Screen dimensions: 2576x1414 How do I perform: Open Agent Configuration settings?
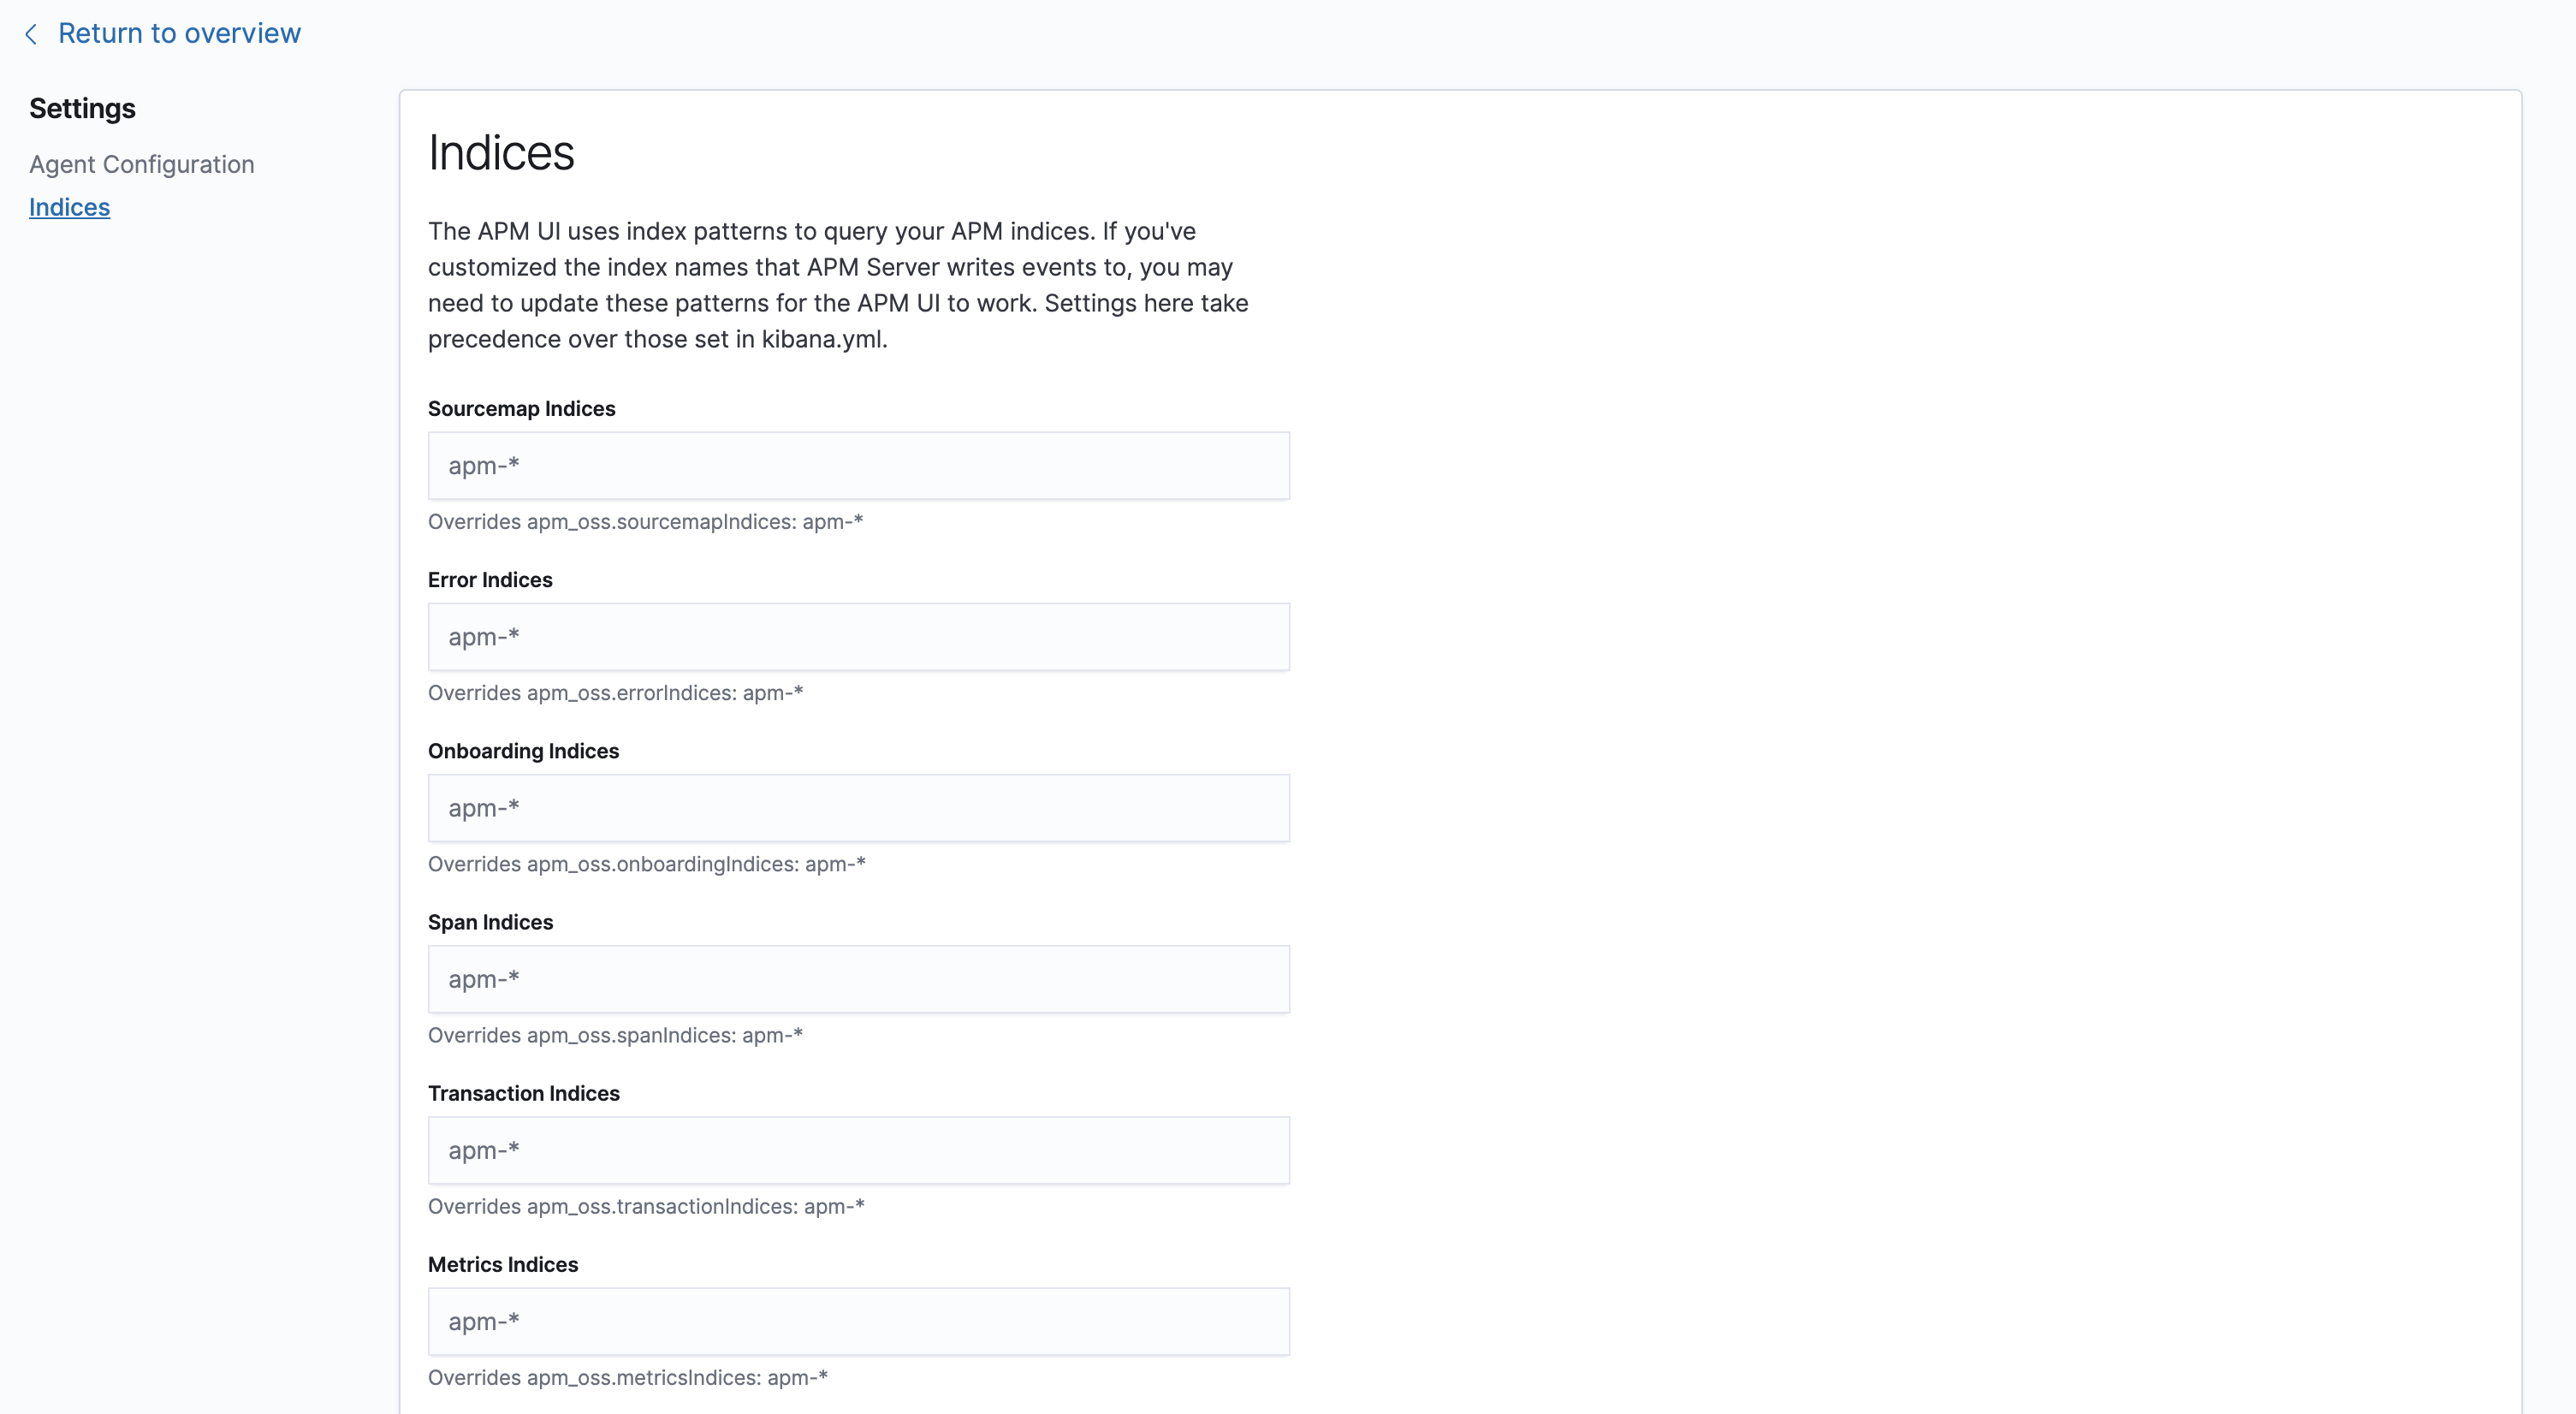[x=141, y=164]
